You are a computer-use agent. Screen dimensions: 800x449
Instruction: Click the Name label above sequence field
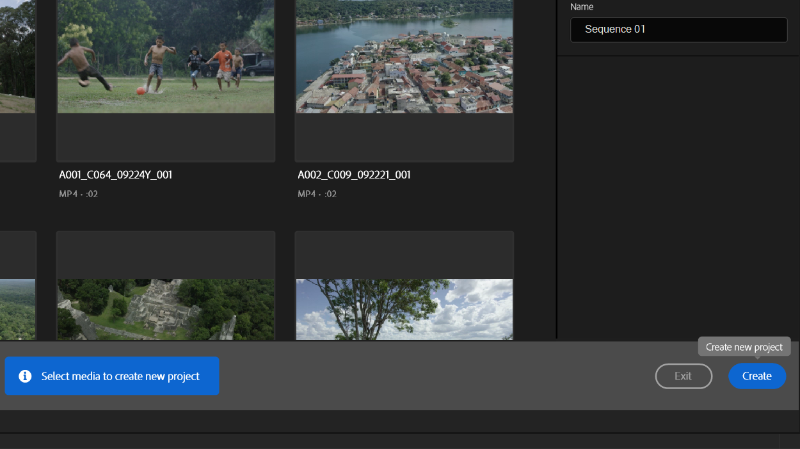coord(582,7)
